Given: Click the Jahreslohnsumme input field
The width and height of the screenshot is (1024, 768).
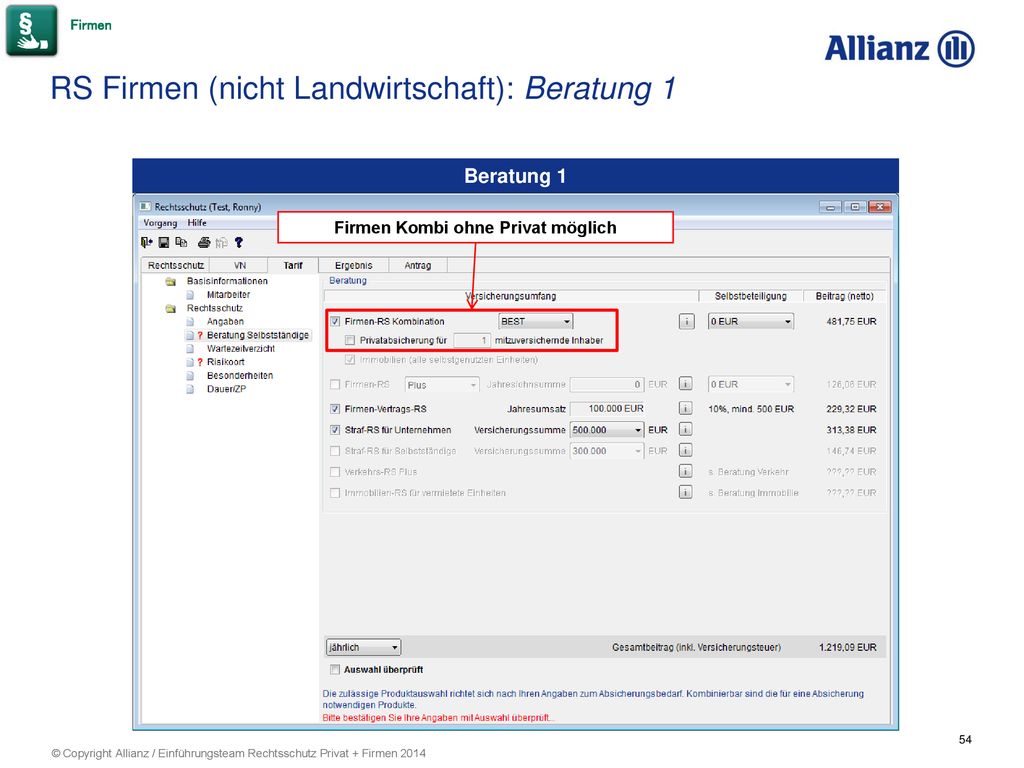Looking at the screenshot, I should point(607,385).
